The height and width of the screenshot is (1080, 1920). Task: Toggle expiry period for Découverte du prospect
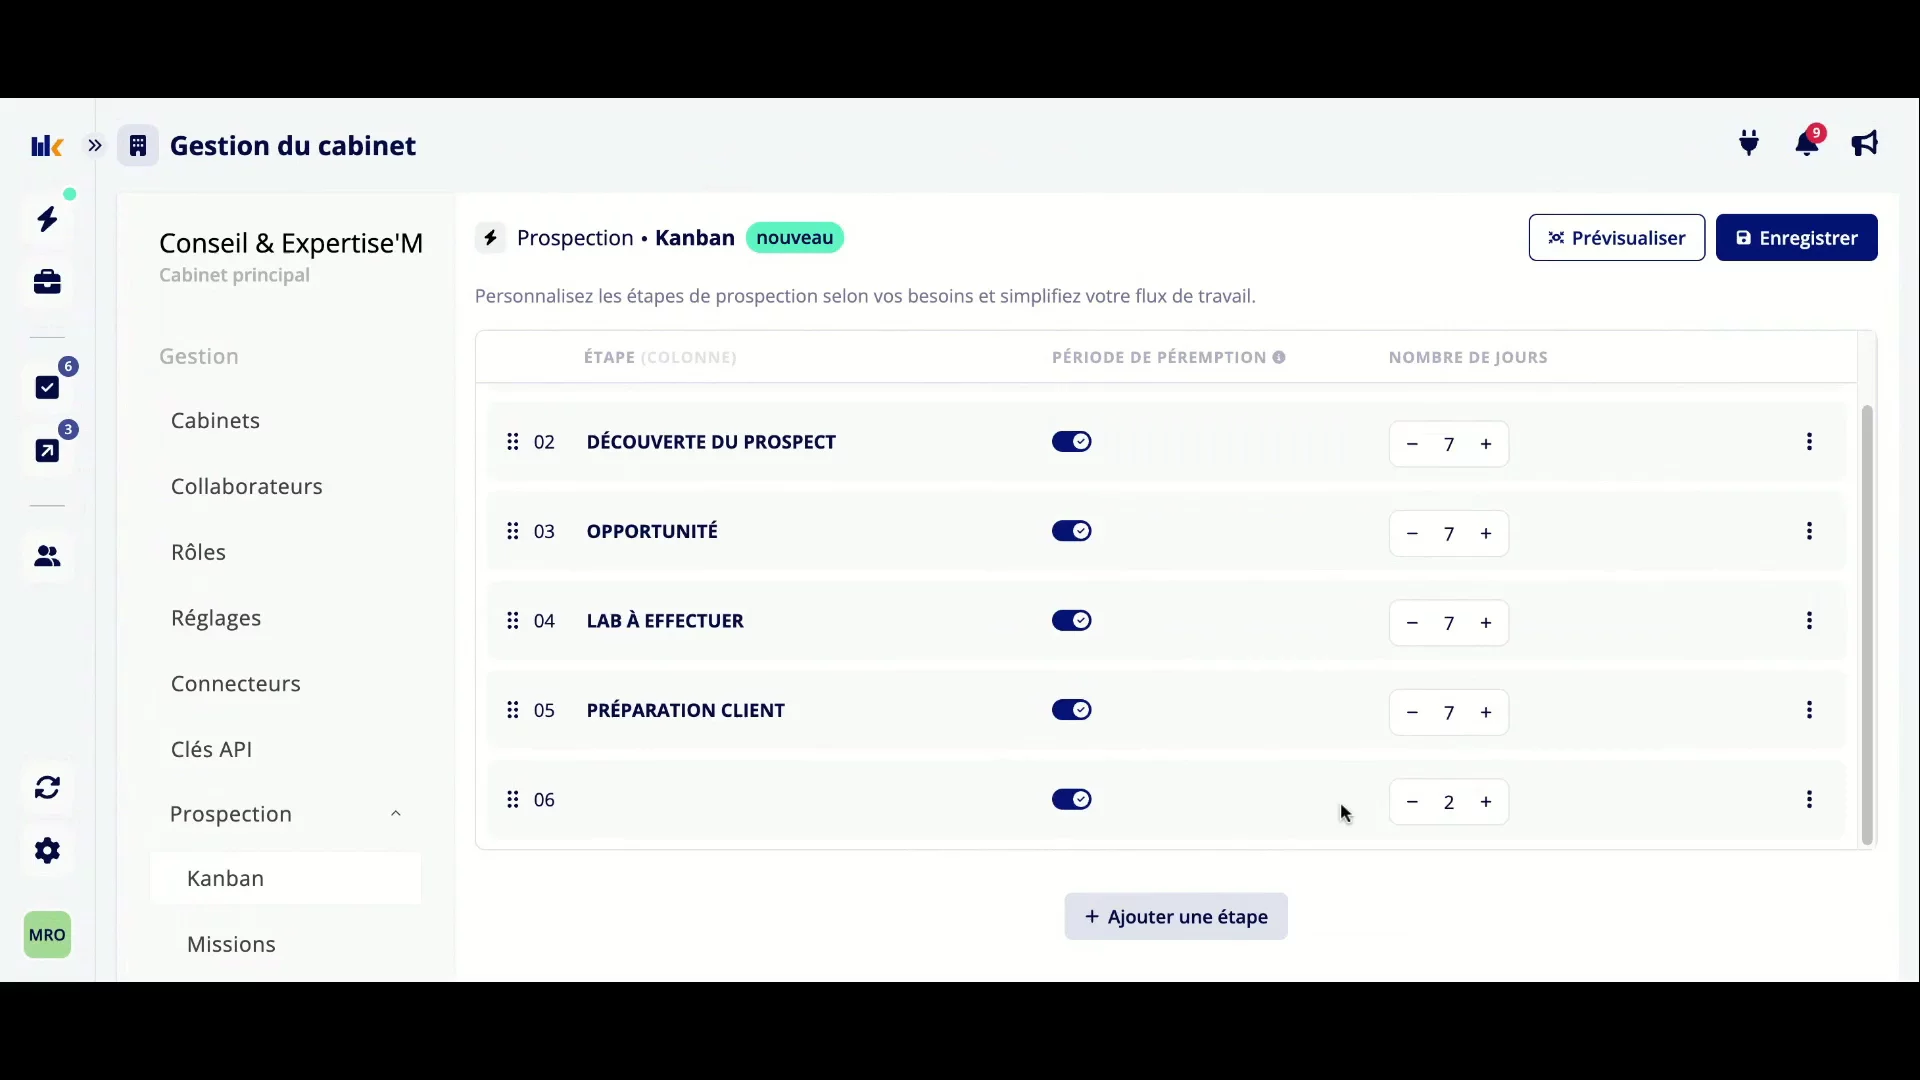[1071, 442]
